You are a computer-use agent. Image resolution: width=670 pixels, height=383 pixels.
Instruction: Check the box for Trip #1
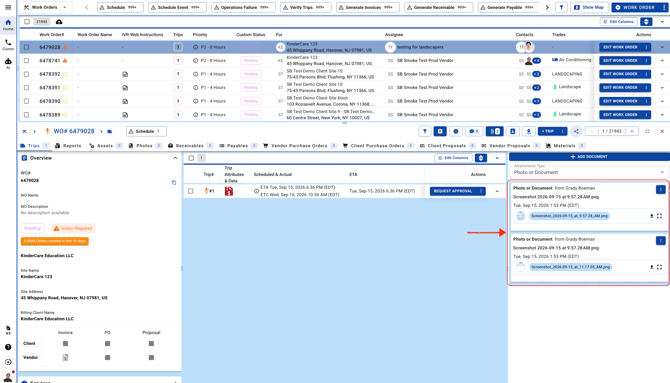191,191
